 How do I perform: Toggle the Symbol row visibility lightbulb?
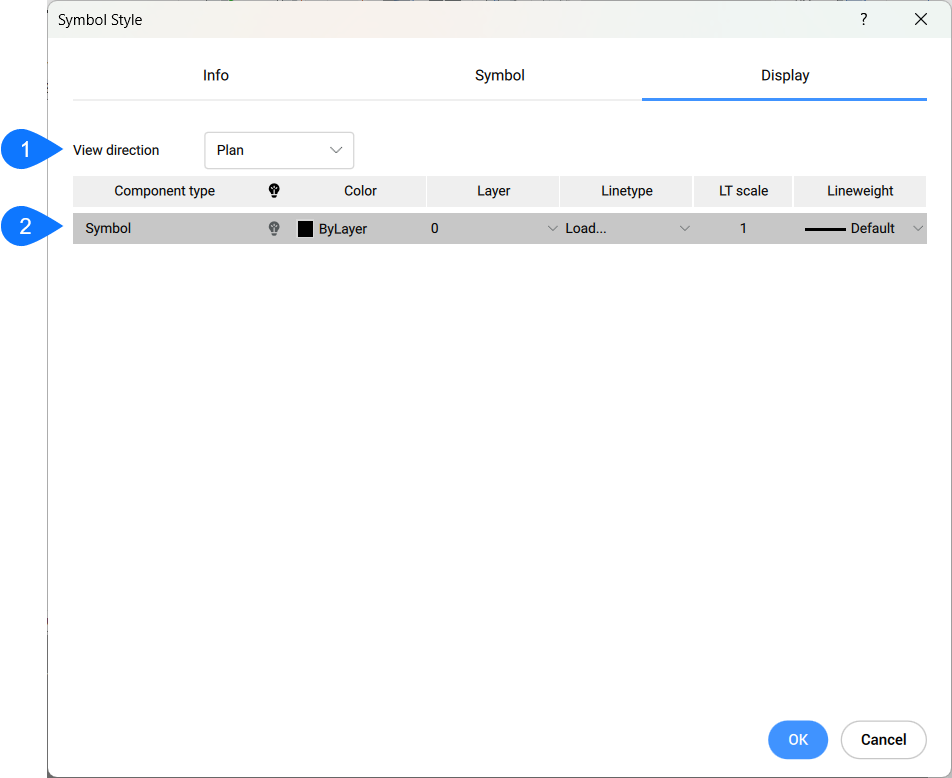274,228
